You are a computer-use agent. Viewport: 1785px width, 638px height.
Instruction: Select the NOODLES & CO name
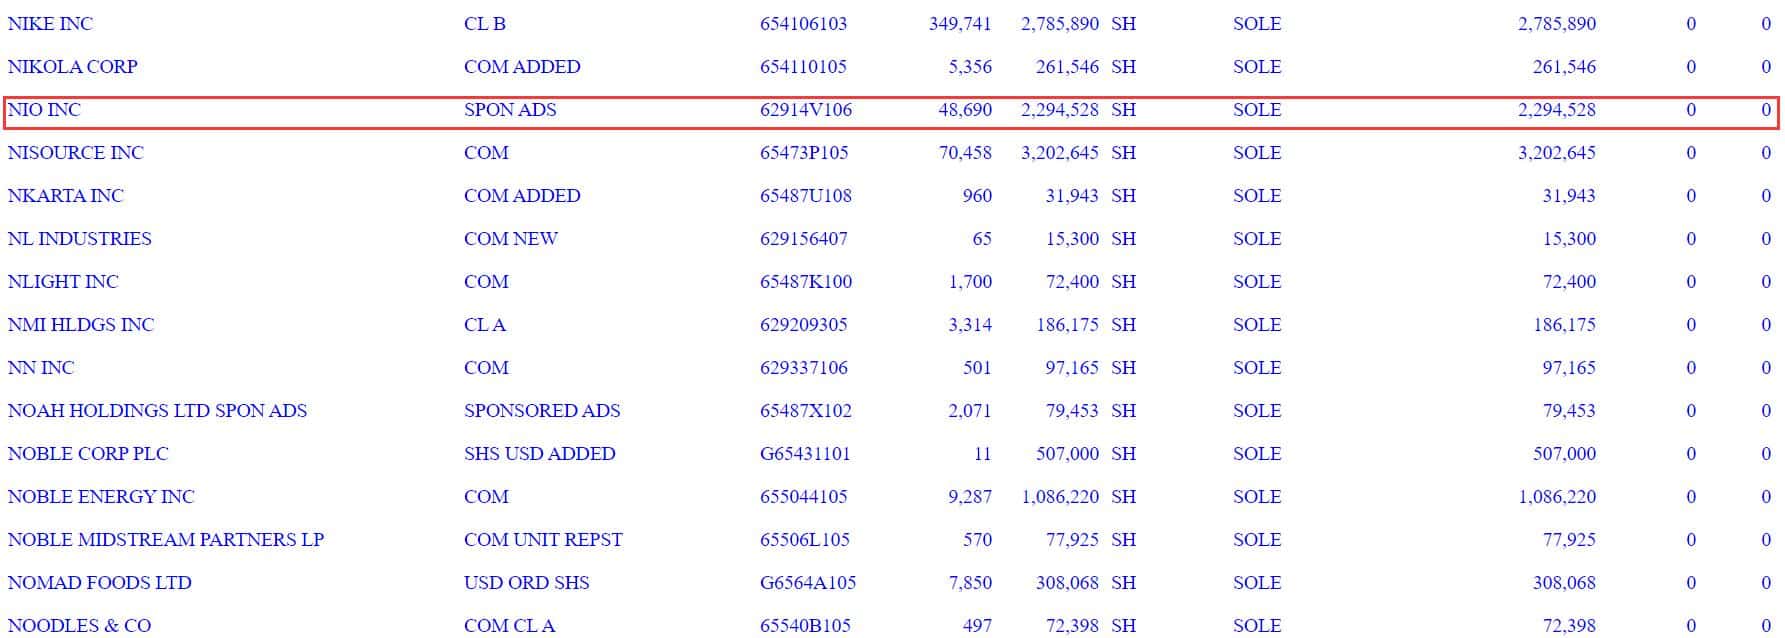(x=79, y=626)
